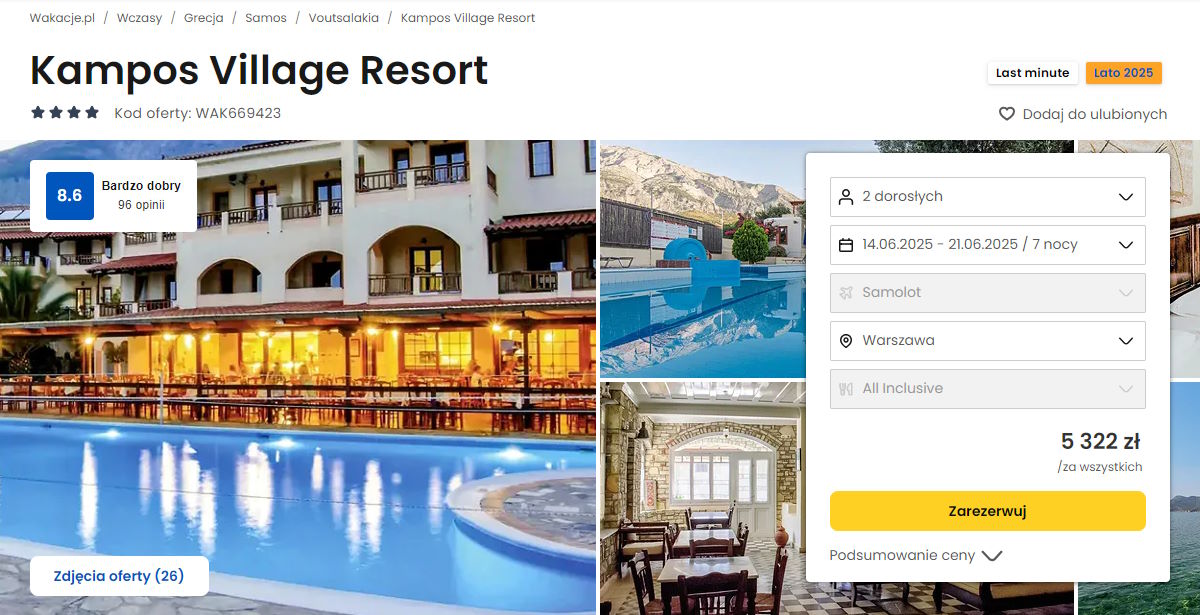This screenshot has height=615, width=1200.
Task: Click the location pin icon beside Warszawa
Action: pyautogui.click(x=846, y=341)
